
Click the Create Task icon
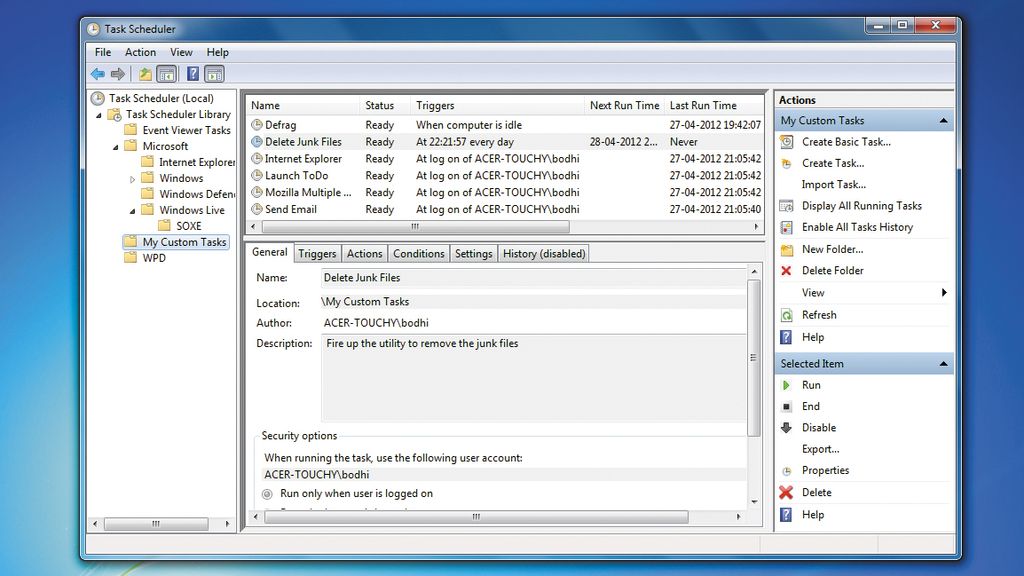(786, 163)
